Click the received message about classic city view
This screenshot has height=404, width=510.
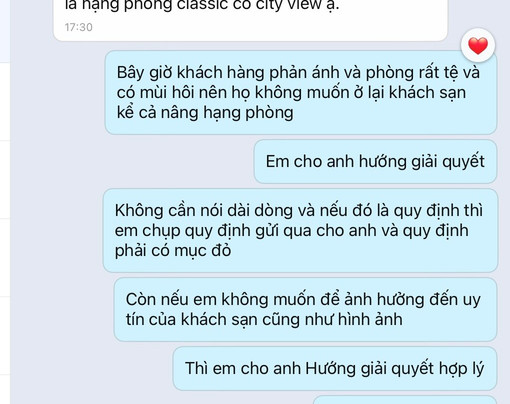(x=250, y=18)
